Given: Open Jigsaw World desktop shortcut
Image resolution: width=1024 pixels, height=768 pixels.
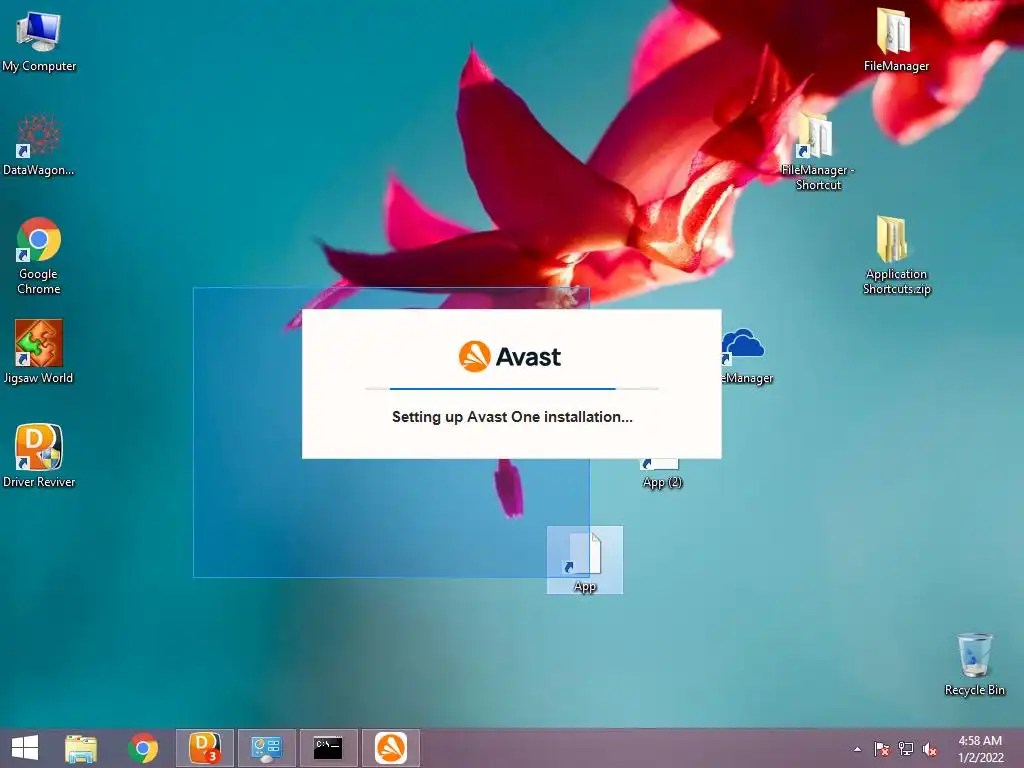Looking at the screenshot, I should point(39,352).
